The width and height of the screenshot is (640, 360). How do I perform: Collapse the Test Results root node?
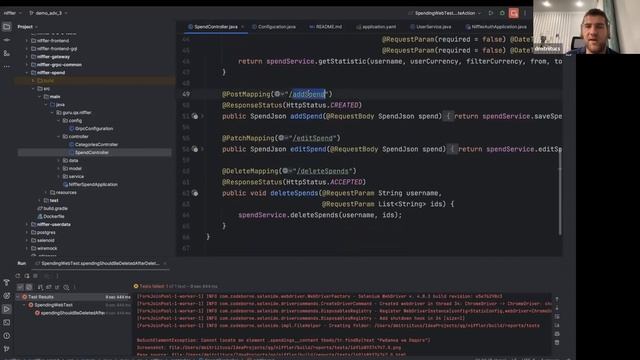(18, 297)
